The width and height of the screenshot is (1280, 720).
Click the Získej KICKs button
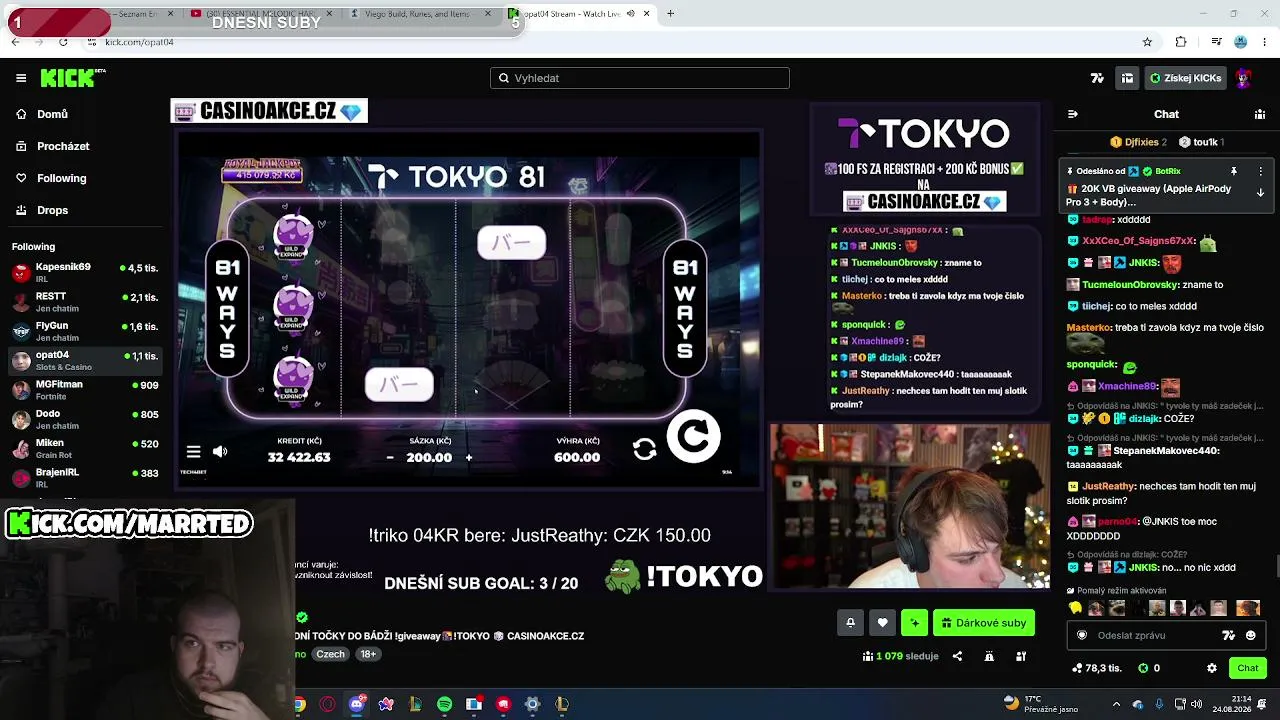coord(1186,78)
